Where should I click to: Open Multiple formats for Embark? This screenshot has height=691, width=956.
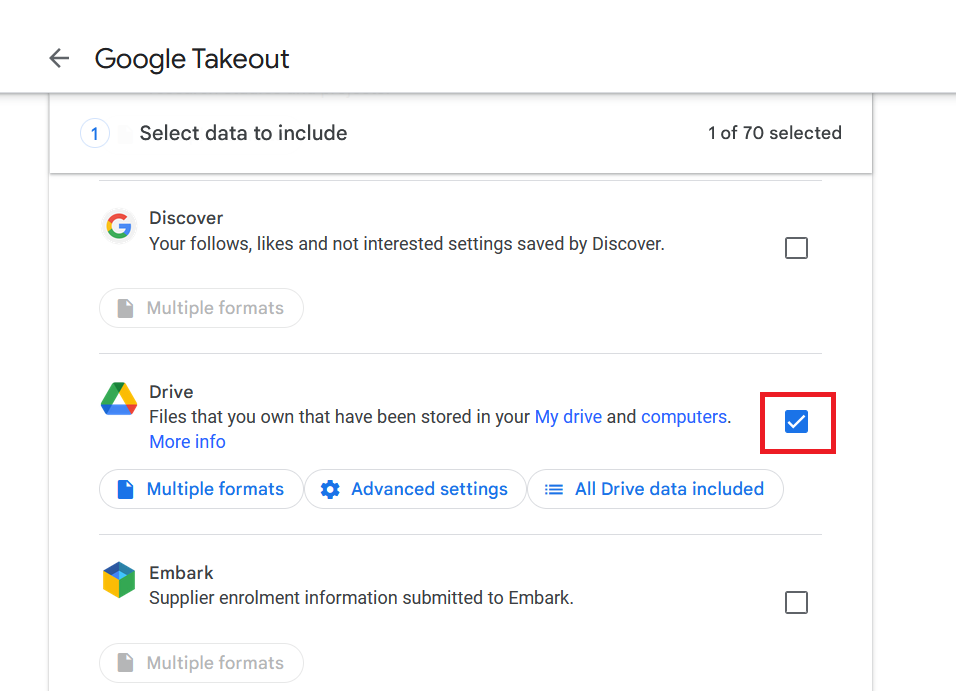point(201,663)
